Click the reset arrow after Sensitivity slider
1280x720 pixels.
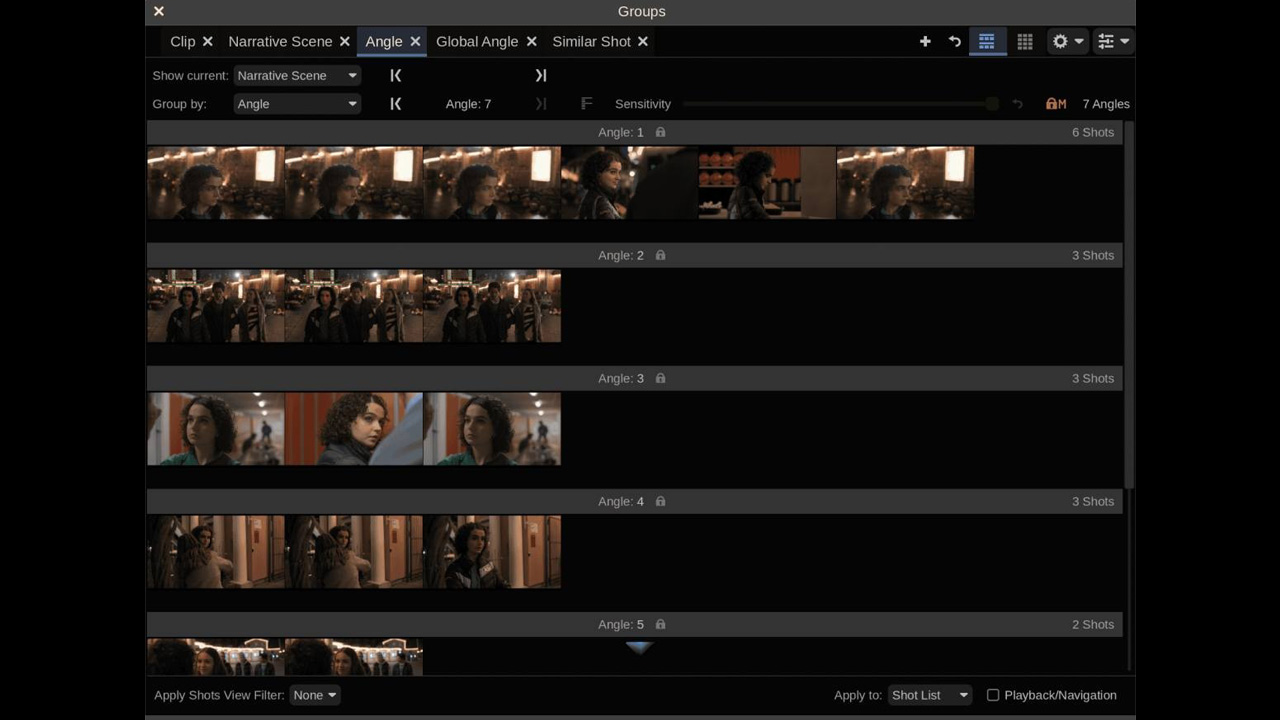1018,103
